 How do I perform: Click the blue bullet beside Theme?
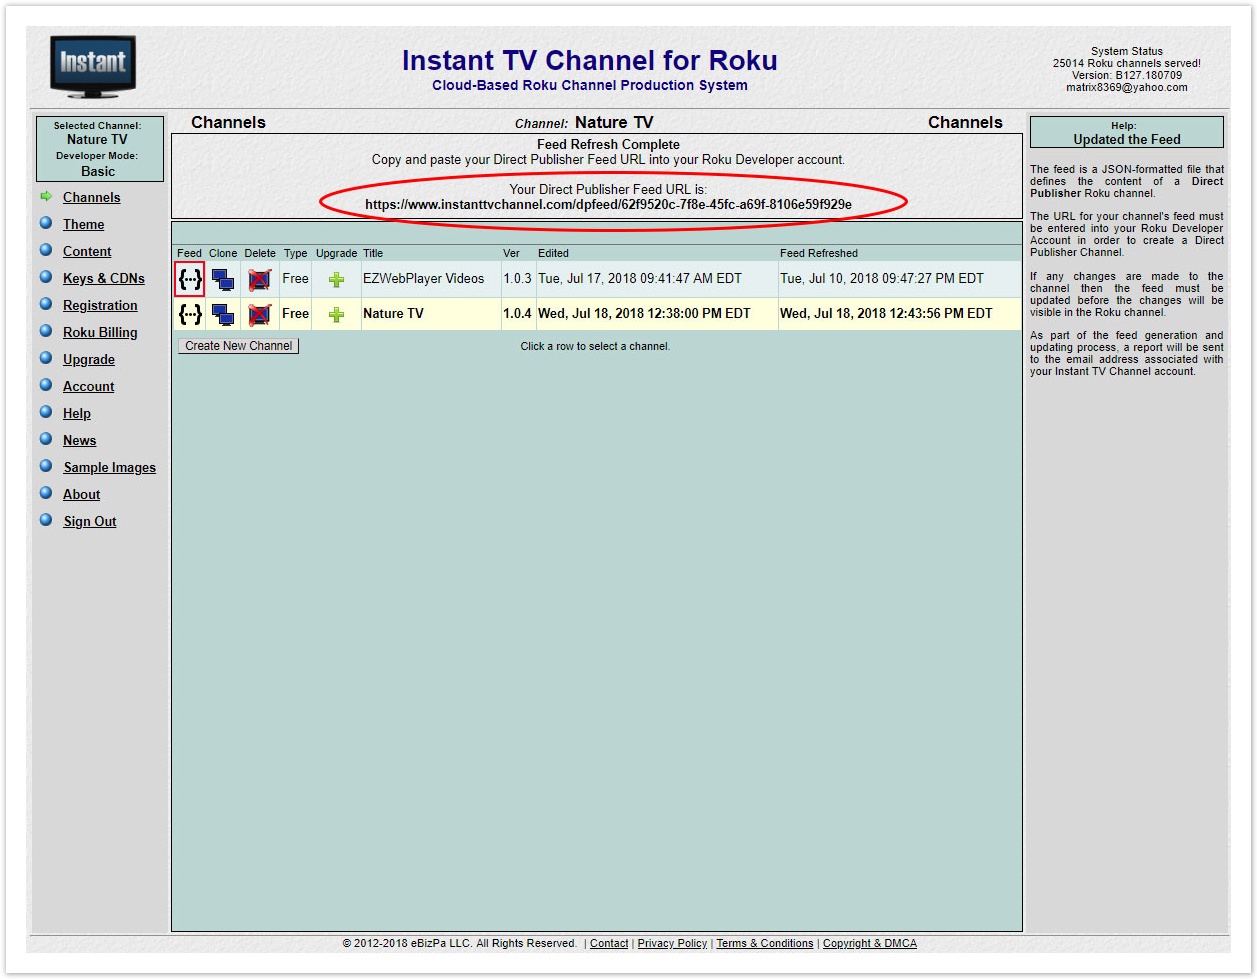pyautogui.click(x=46, y=223)
